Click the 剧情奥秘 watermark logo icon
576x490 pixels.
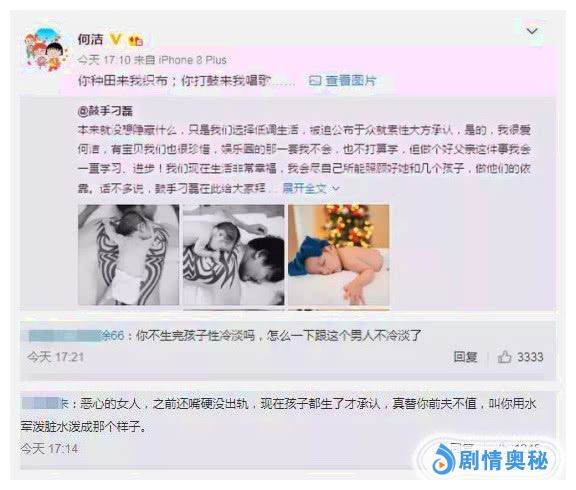click(x=442, y=459)
